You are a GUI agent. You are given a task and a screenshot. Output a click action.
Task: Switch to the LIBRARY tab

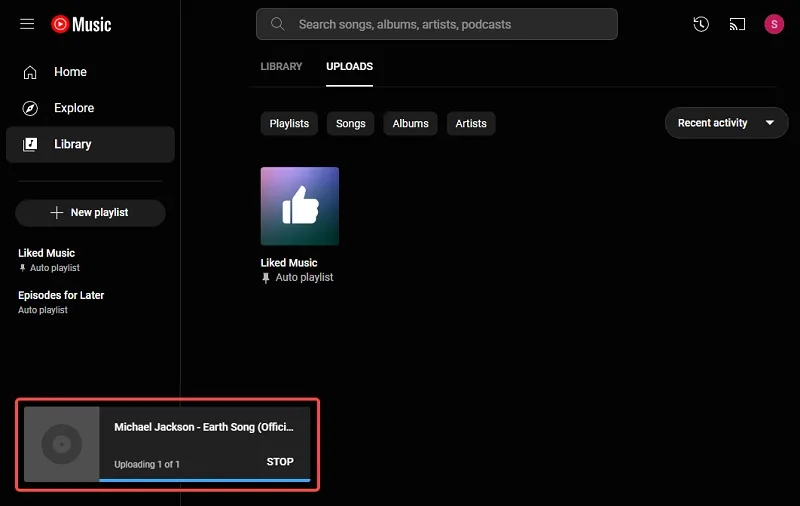pos(281,66)
